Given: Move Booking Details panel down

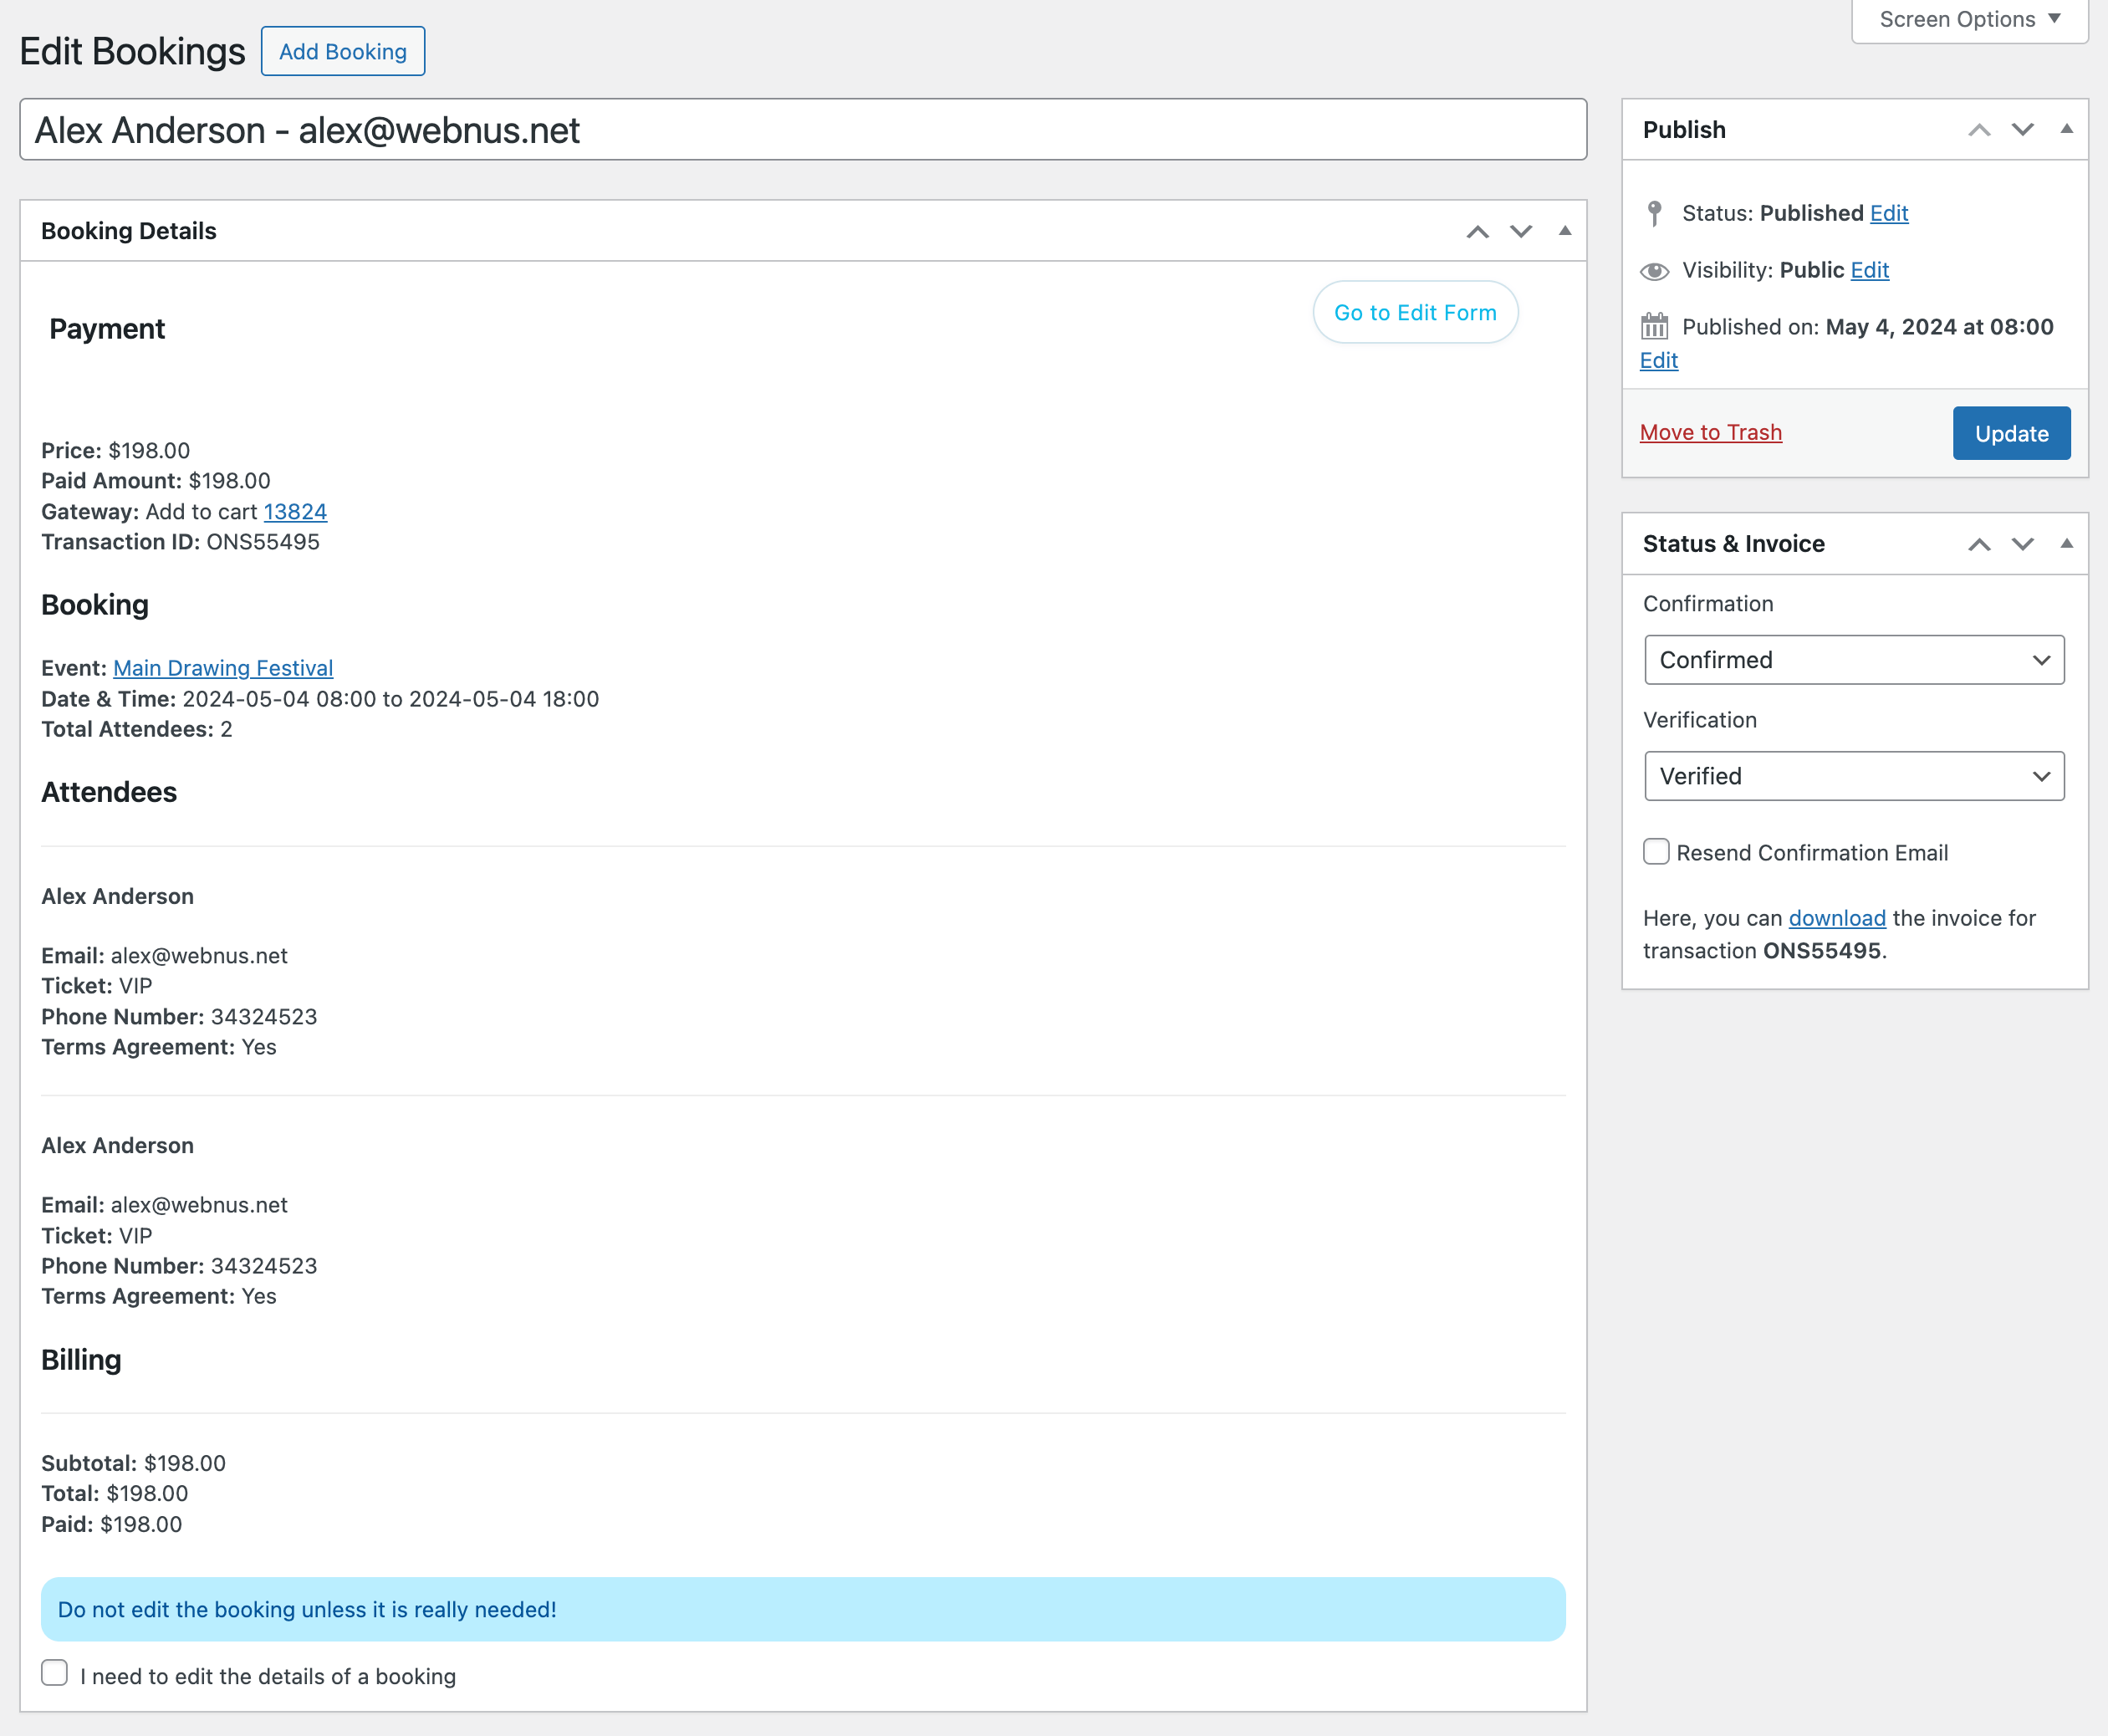Looking at the screenshot, I should click(x=1521, y=232).
